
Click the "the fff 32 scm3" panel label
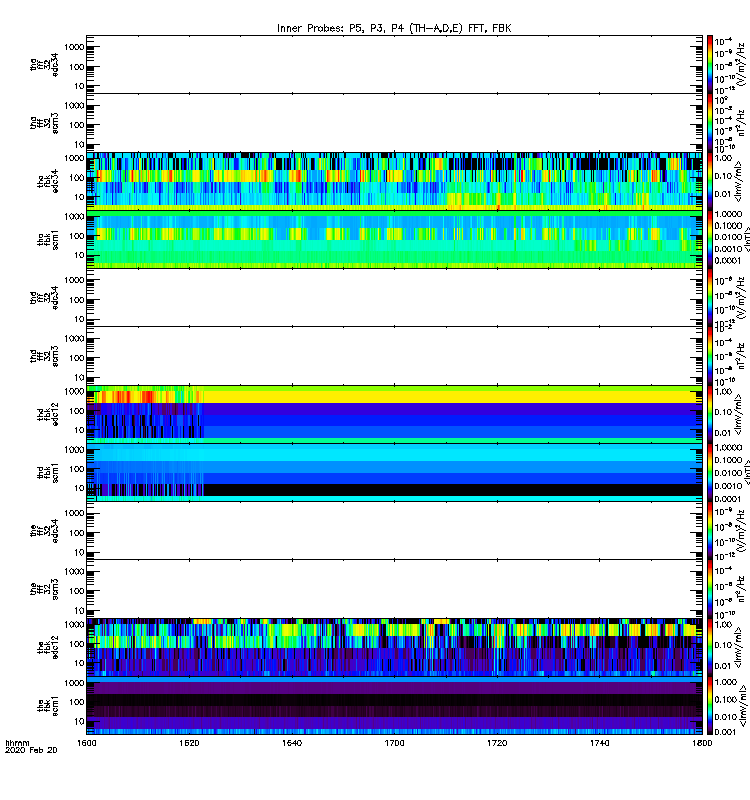tap(44, 589)
